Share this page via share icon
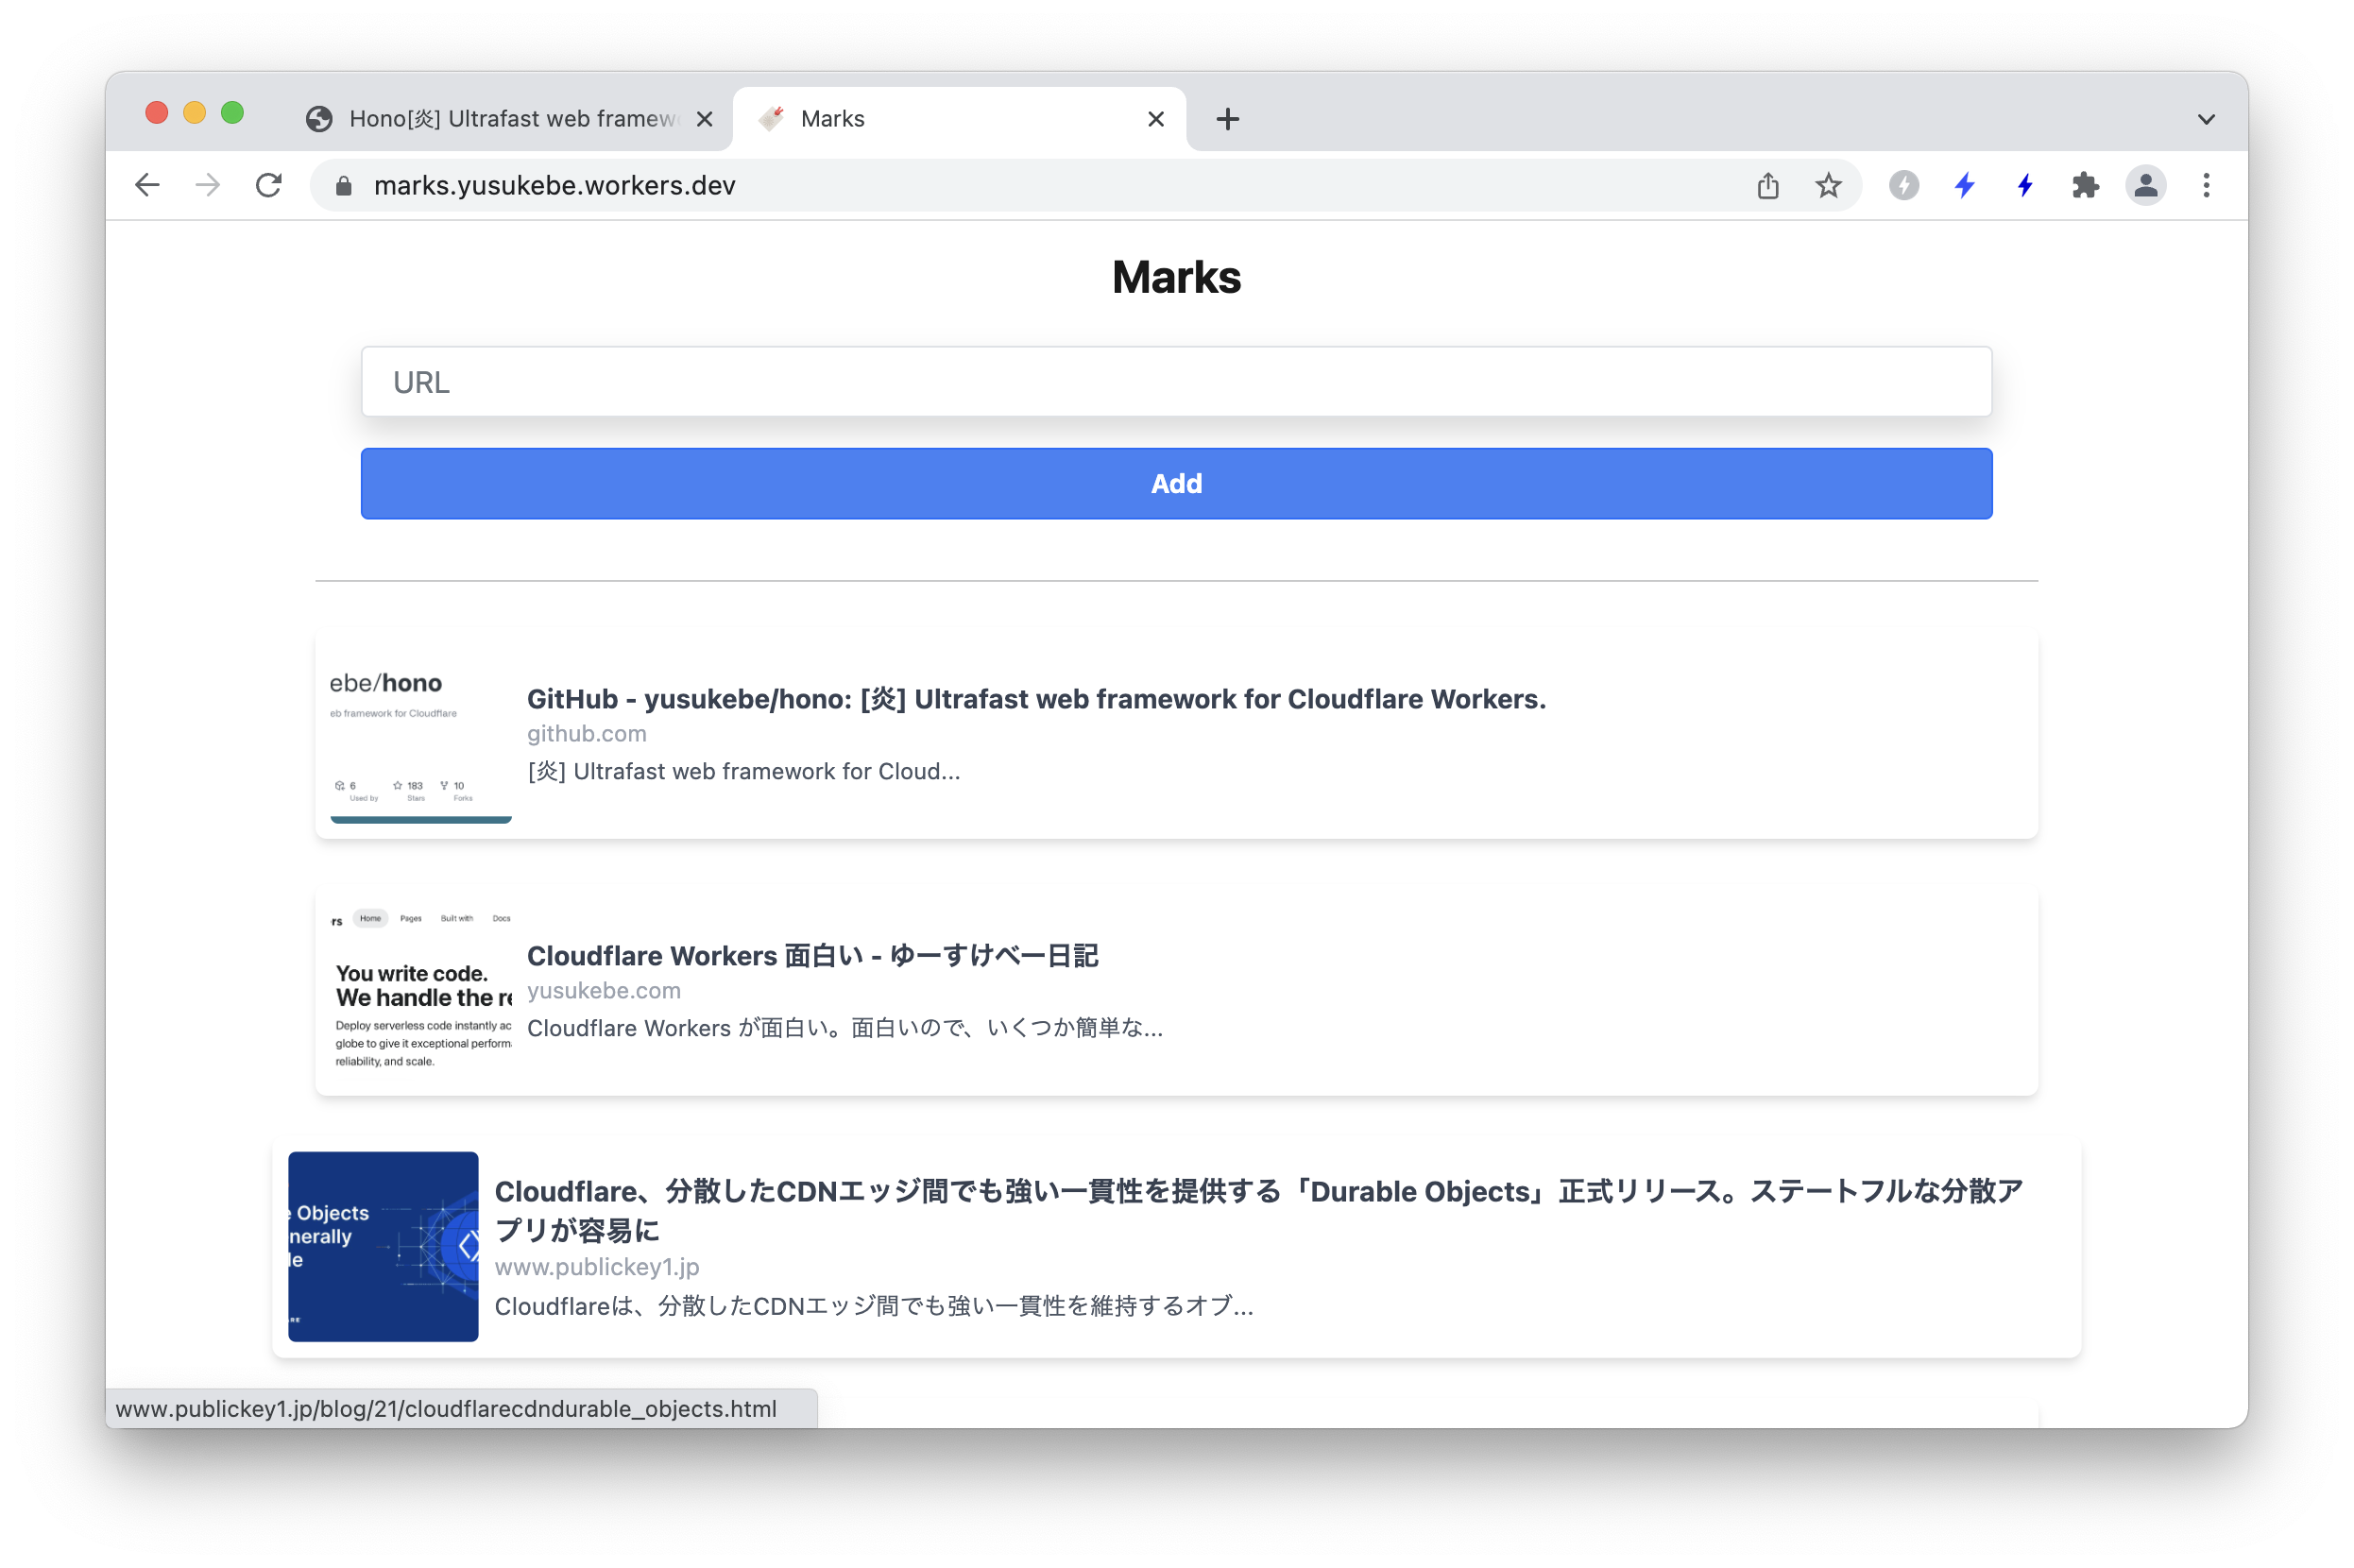The height and width of the screenshot is (1568, 2354). tap(1767, 185)
